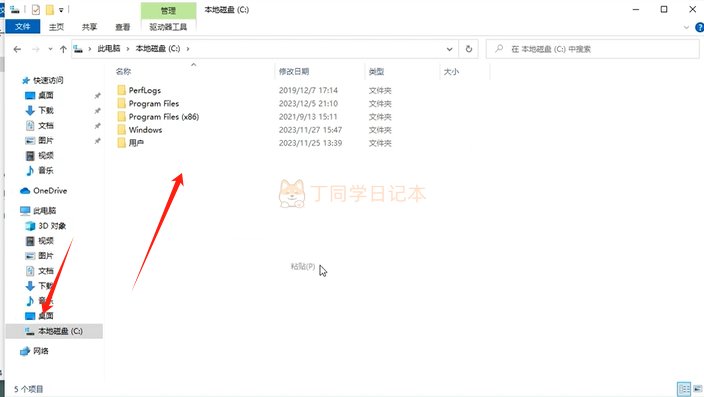Expand address bar history dropdown

[x=449, y=49]
